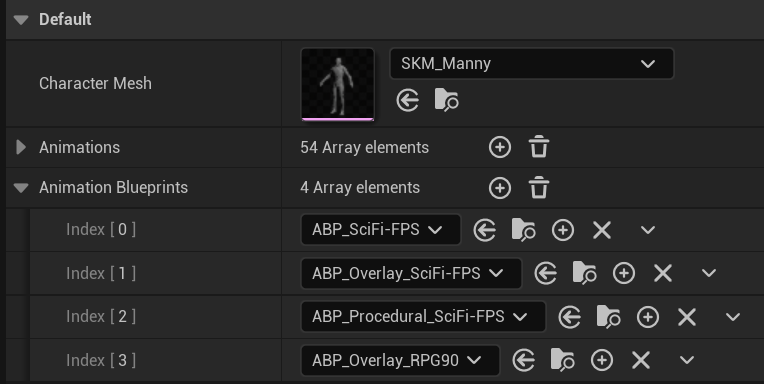Browse to ABP_Overlay_SciFi-FPS in Content Browser
764x384 pixels.
coord(585,273)
